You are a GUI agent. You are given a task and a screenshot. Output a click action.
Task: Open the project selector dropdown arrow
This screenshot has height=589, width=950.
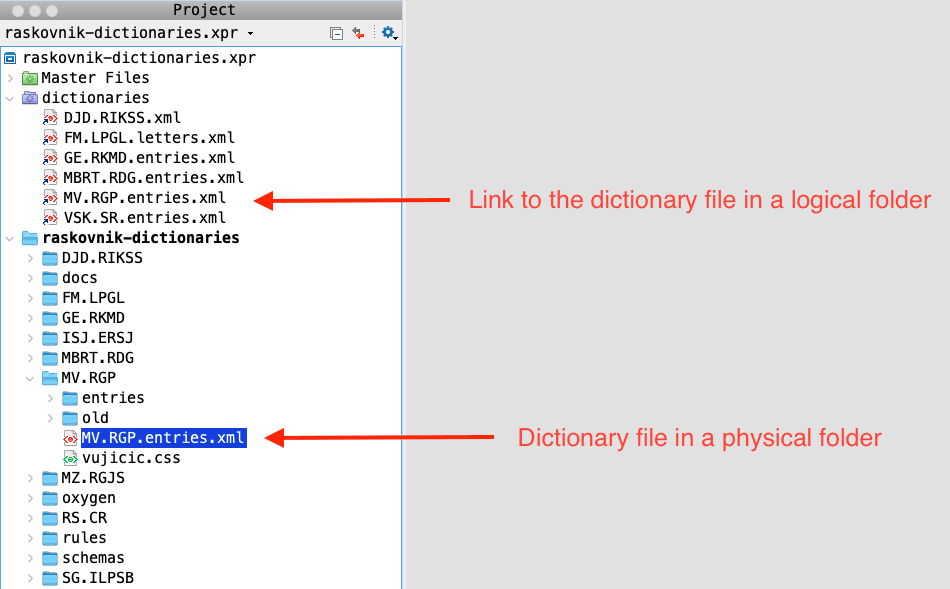250,34
